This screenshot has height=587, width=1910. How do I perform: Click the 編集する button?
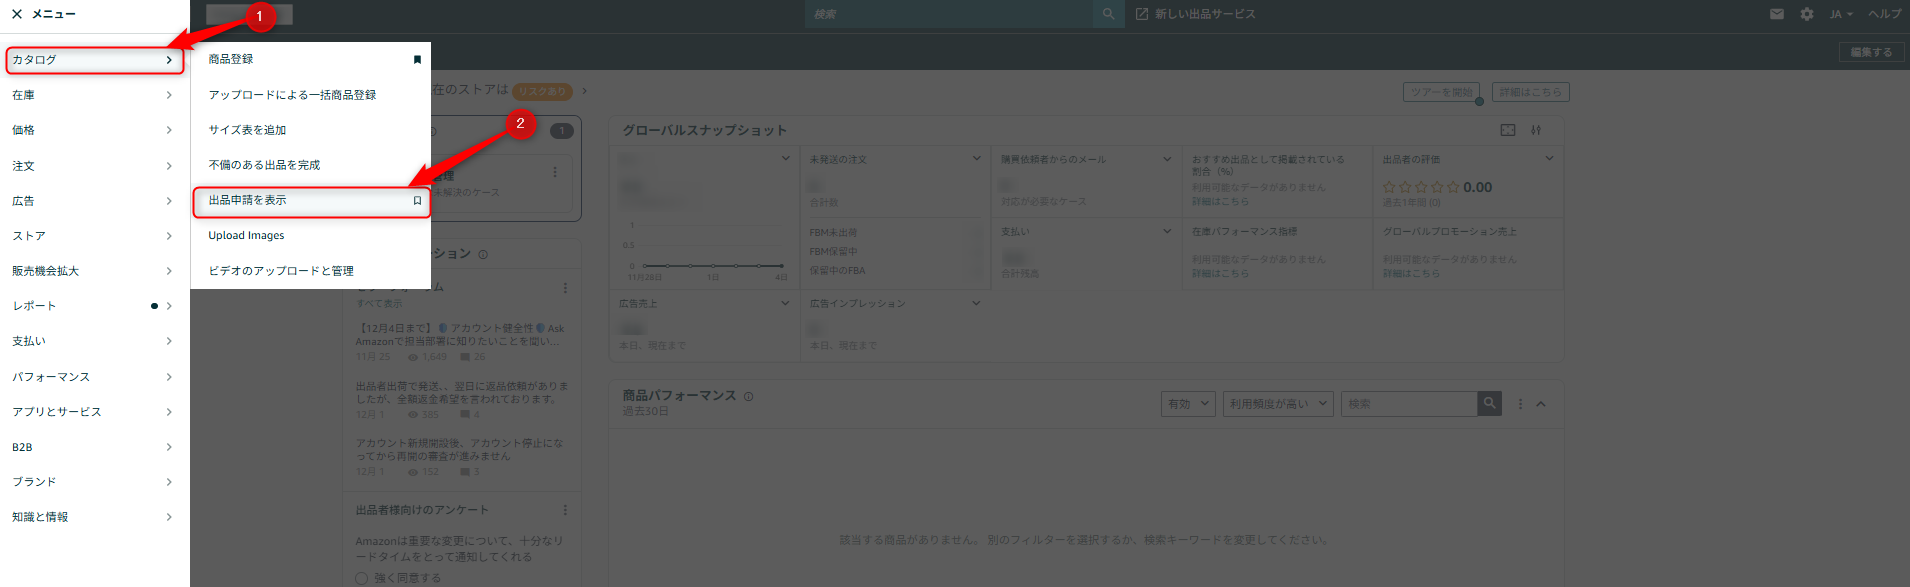point(1871,52)
